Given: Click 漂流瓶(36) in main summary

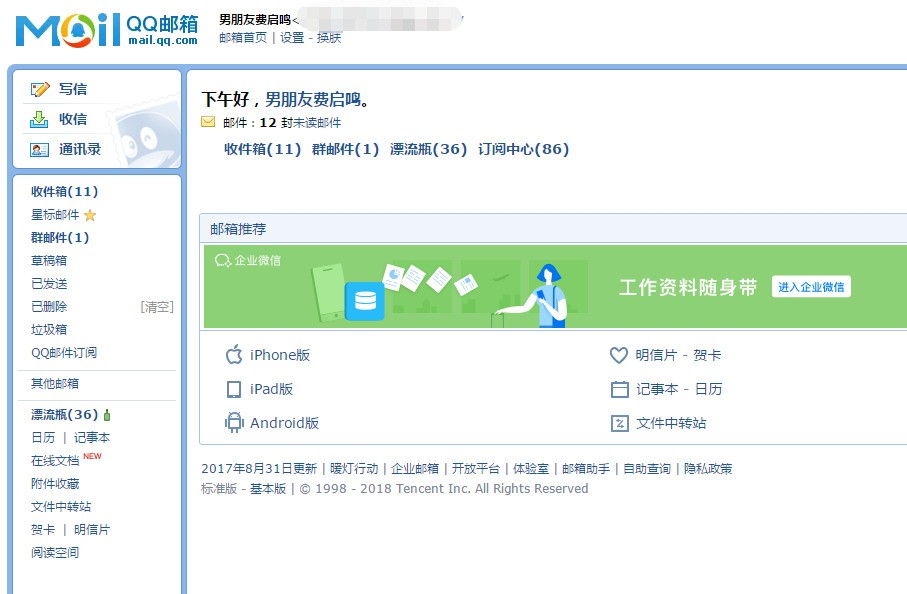Looking at the screenshot, I should tap(428, 149).
